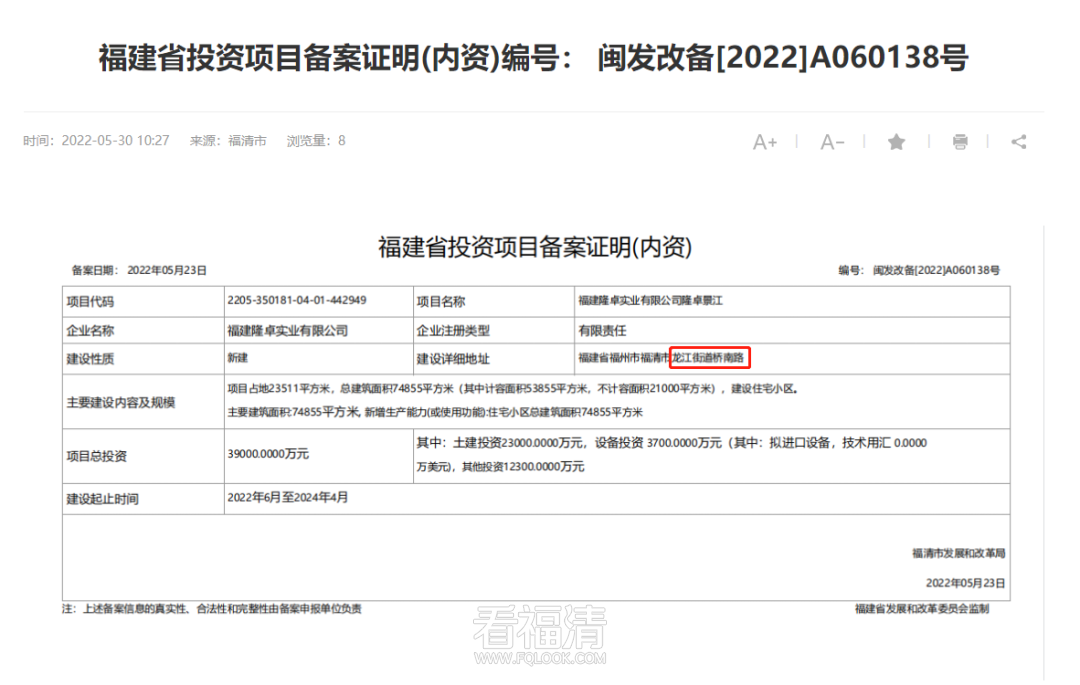This screenshot has height=685, width=1080.
Task: Click the 建设详细地址 label cell
Action: click(494, 359)
